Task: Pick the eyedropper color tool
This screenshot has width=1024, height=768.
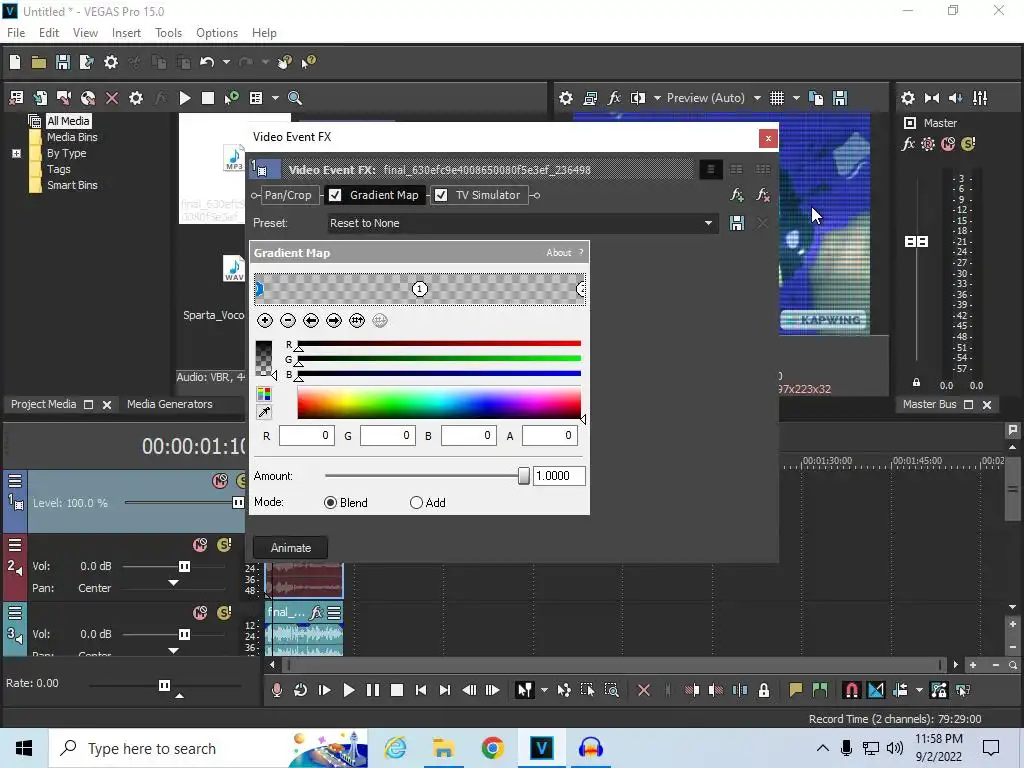Action: click(x=264, y=412)
